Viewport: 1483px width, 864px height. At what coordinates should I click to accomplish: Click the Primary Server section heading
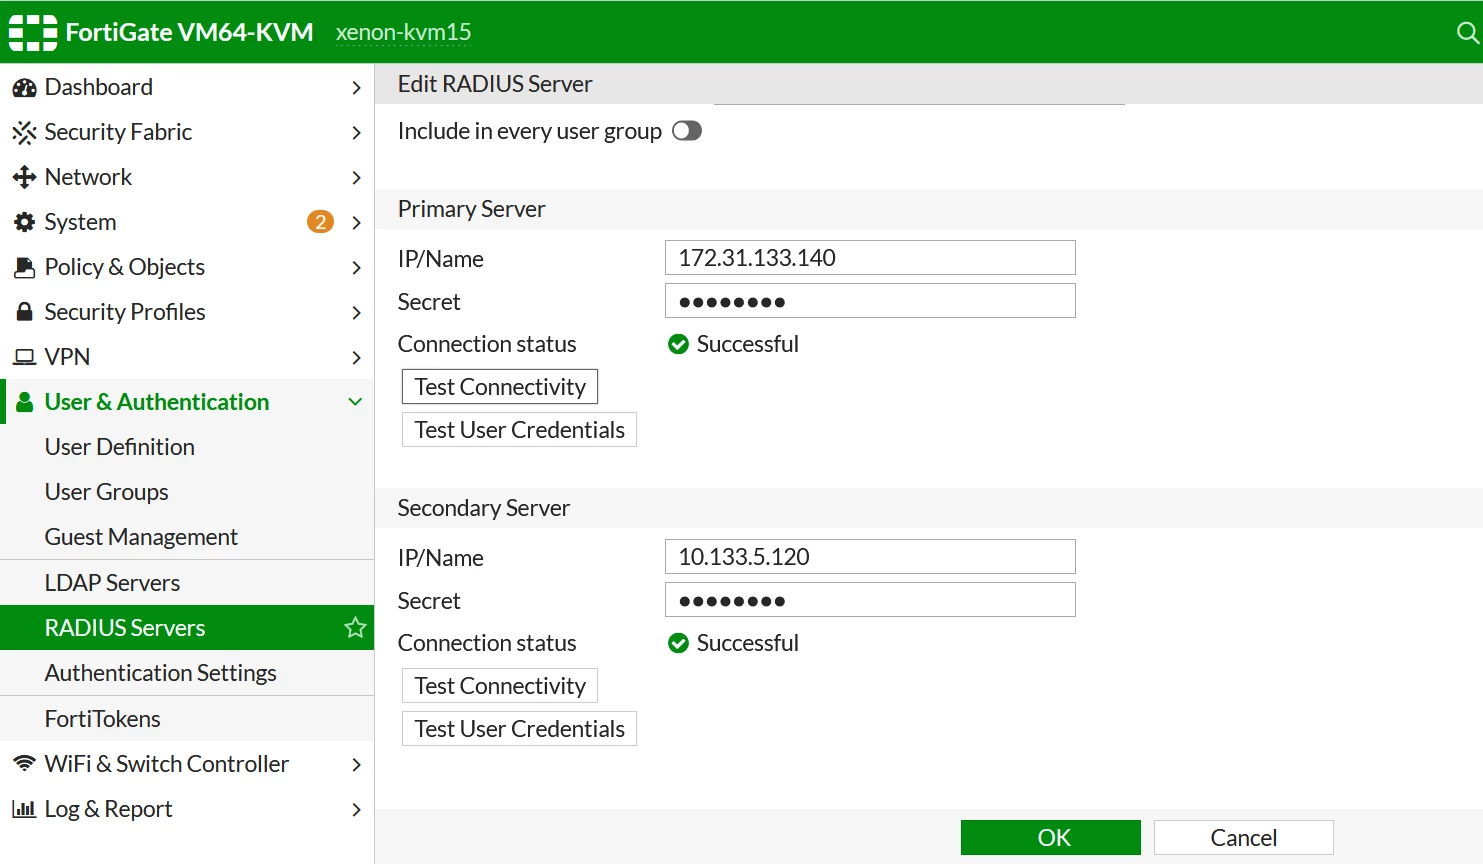pyautogui.click(x=472, y=209)
